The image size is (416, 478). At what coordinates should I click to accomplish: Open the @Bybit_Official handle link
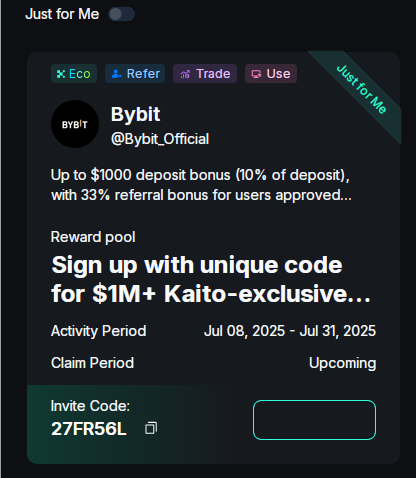click(x=160, y=139)
